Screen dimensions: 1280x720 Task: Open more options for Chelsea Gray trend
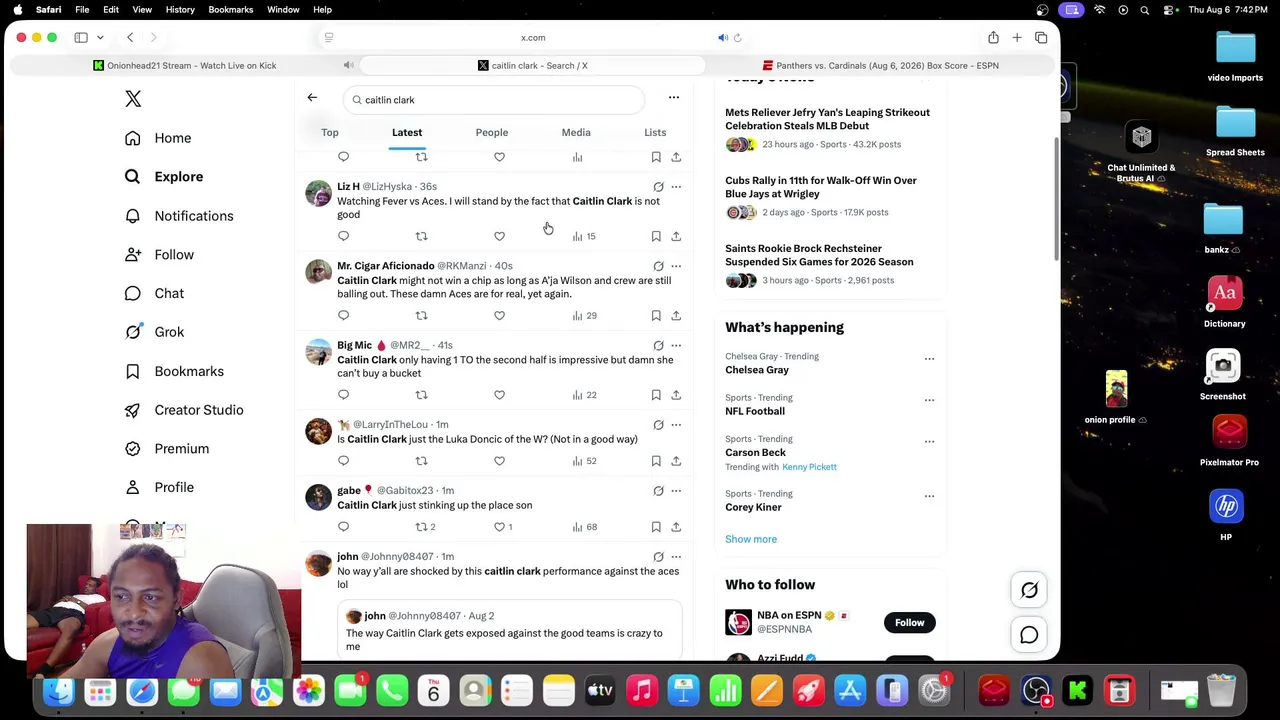click(x=929, y=359)
